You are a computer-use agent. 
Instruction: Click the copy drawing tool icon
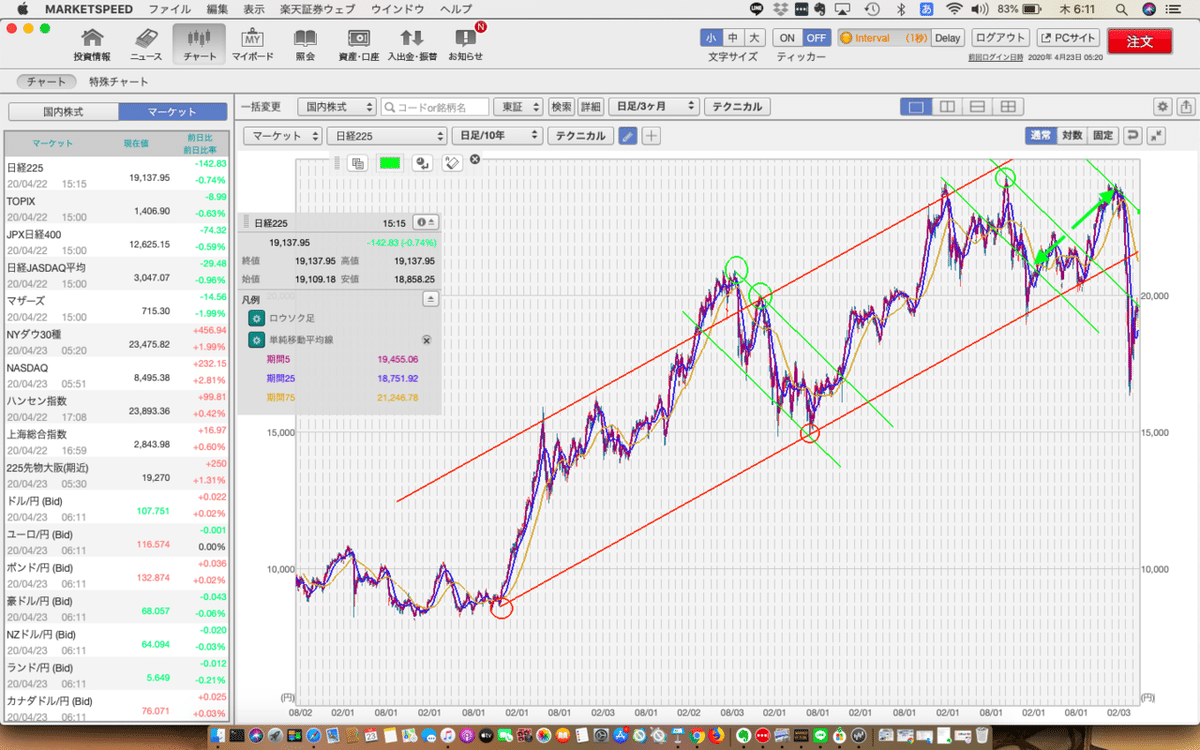coord(357,162)
